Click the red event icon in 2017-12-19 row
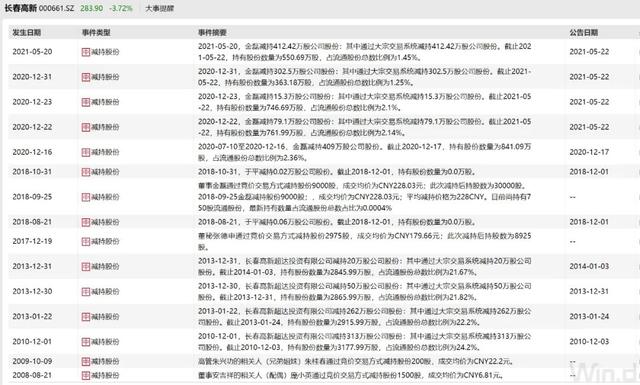 86,242
